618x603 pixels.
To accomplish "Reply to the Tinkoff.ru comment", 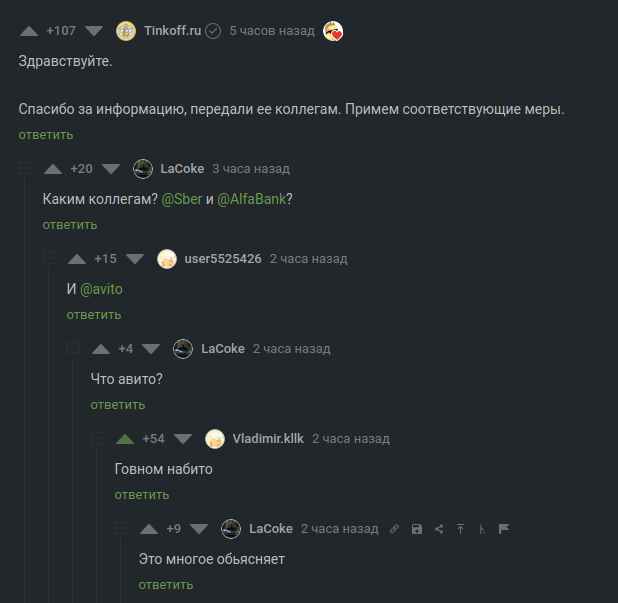I will pyautogui.click(x=45, y=135).
